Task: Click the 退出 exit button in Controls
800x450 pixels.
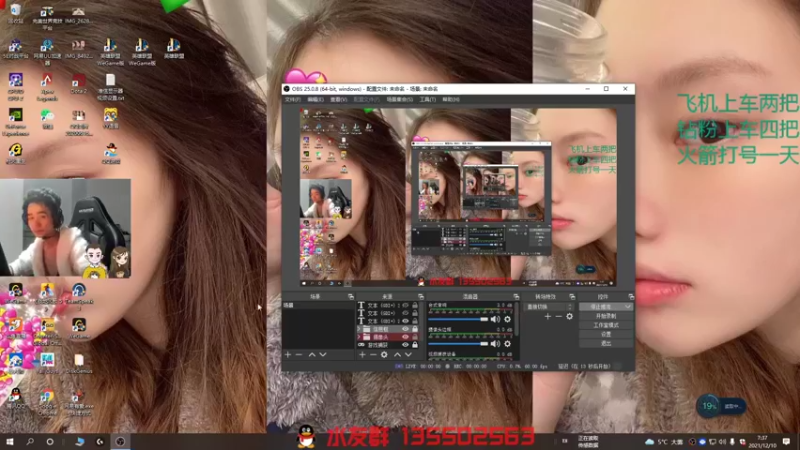Action: 606,343
